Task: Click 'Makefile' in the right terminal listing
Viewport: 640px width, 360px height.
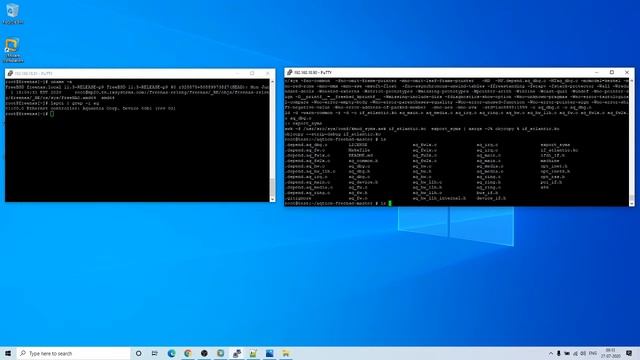Action: 359,150
